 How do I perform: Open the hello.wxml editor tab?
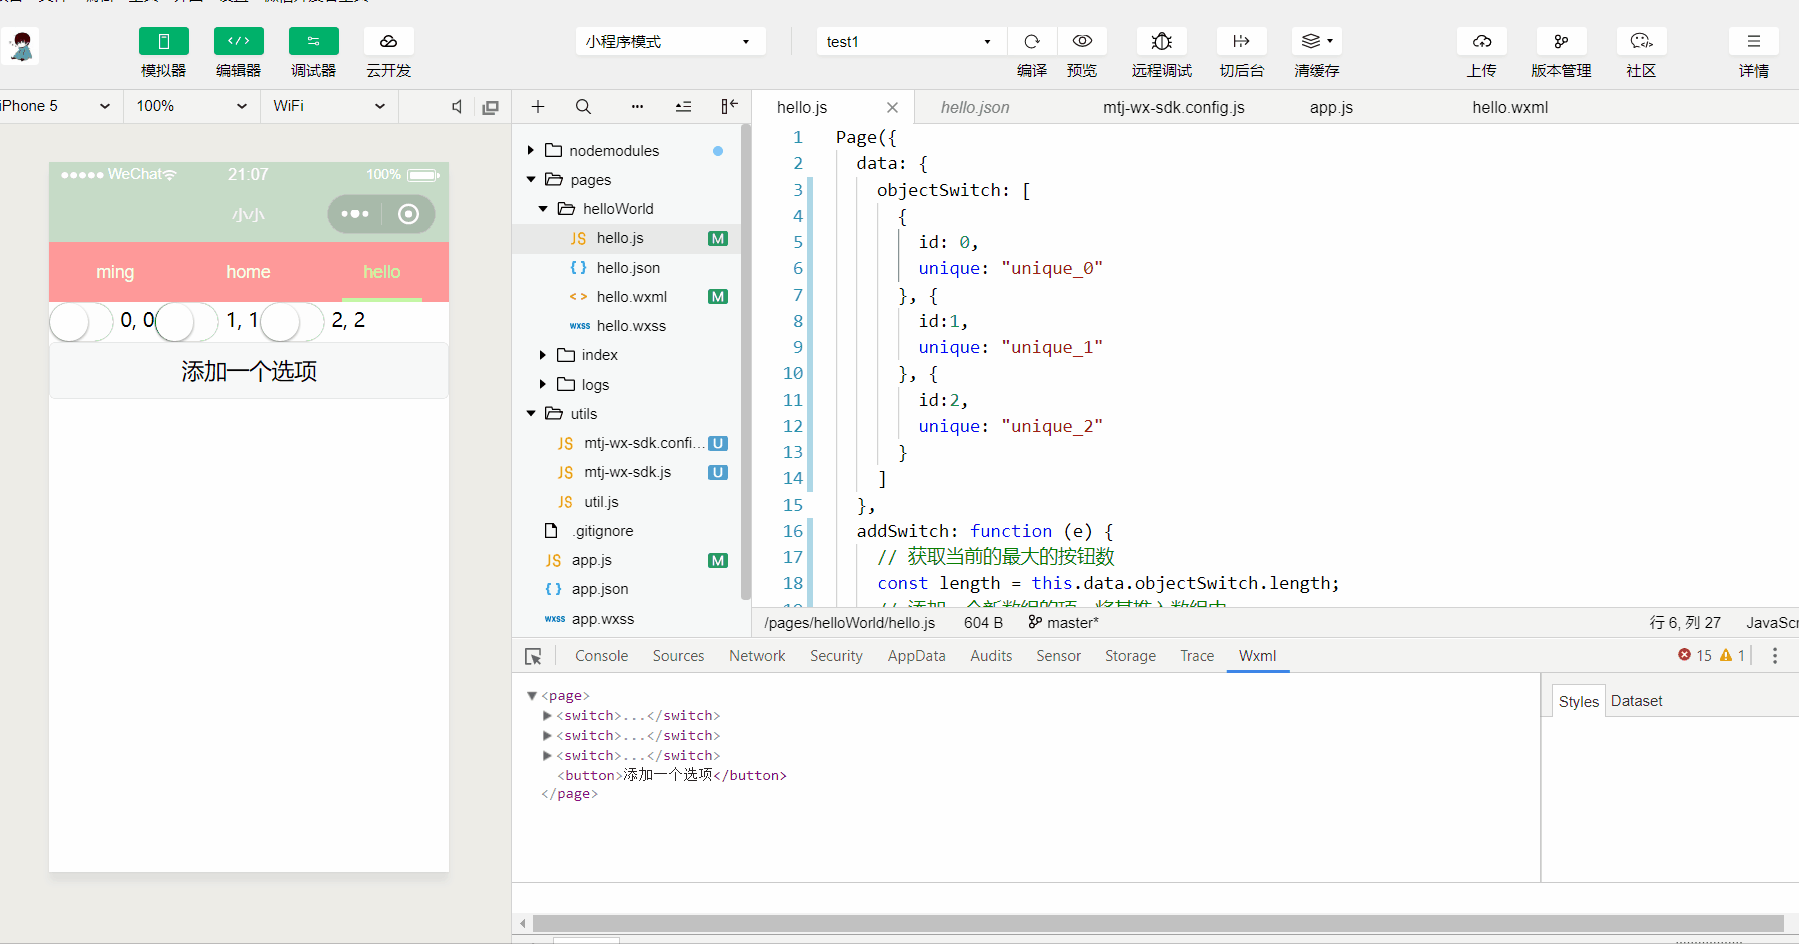(1509, 107)
